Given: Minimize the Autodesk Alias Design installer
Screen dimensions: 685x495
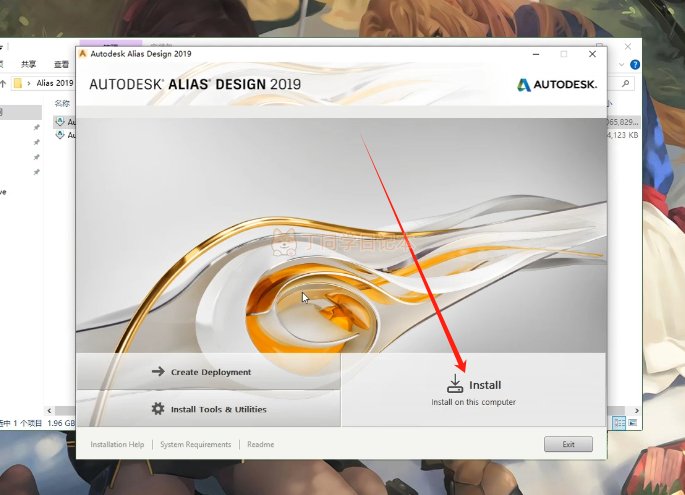Looking at the screenshot, I should tap(536, 54).
